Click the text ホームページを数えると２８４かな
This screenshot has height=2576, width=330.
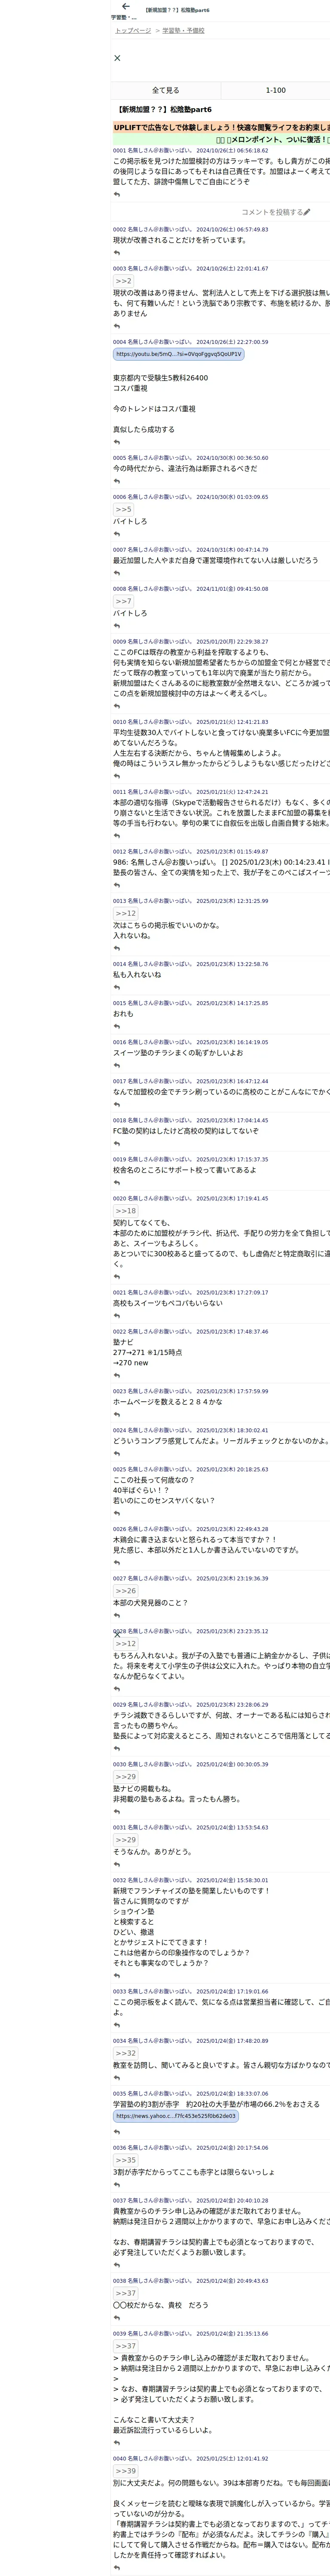point(168,1402)
